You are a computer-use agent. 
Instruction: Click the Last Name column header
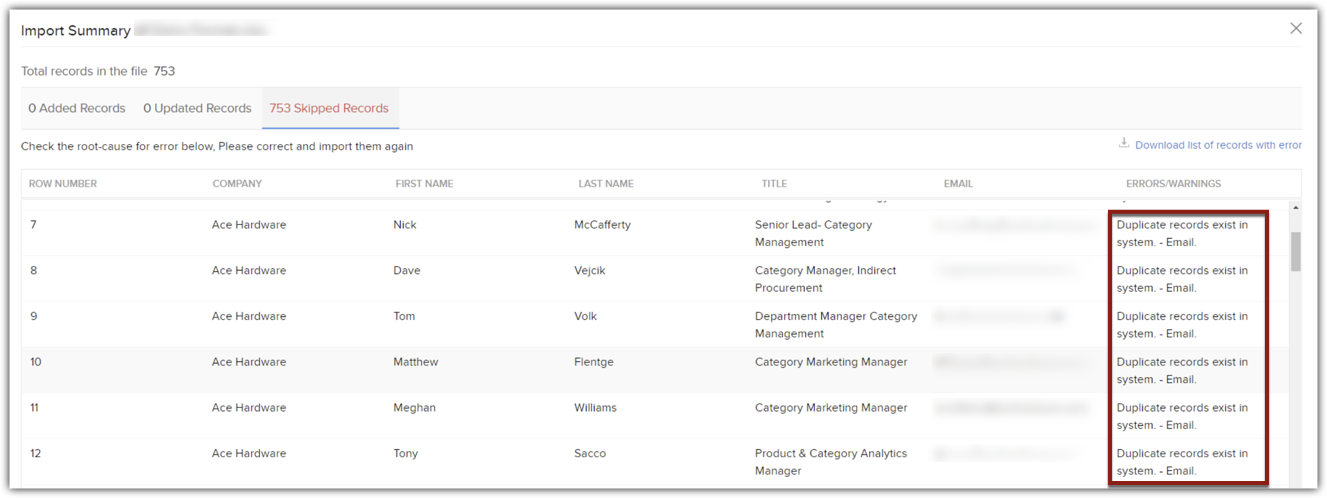pyautogui.click(x=605, y=184)
